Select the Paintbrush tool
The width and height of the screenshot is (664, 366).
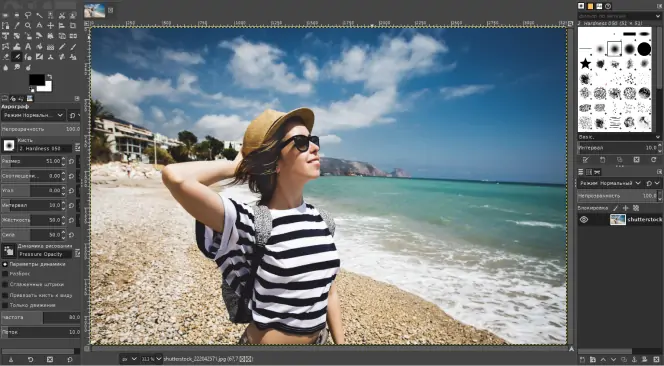tap(73, 47)
